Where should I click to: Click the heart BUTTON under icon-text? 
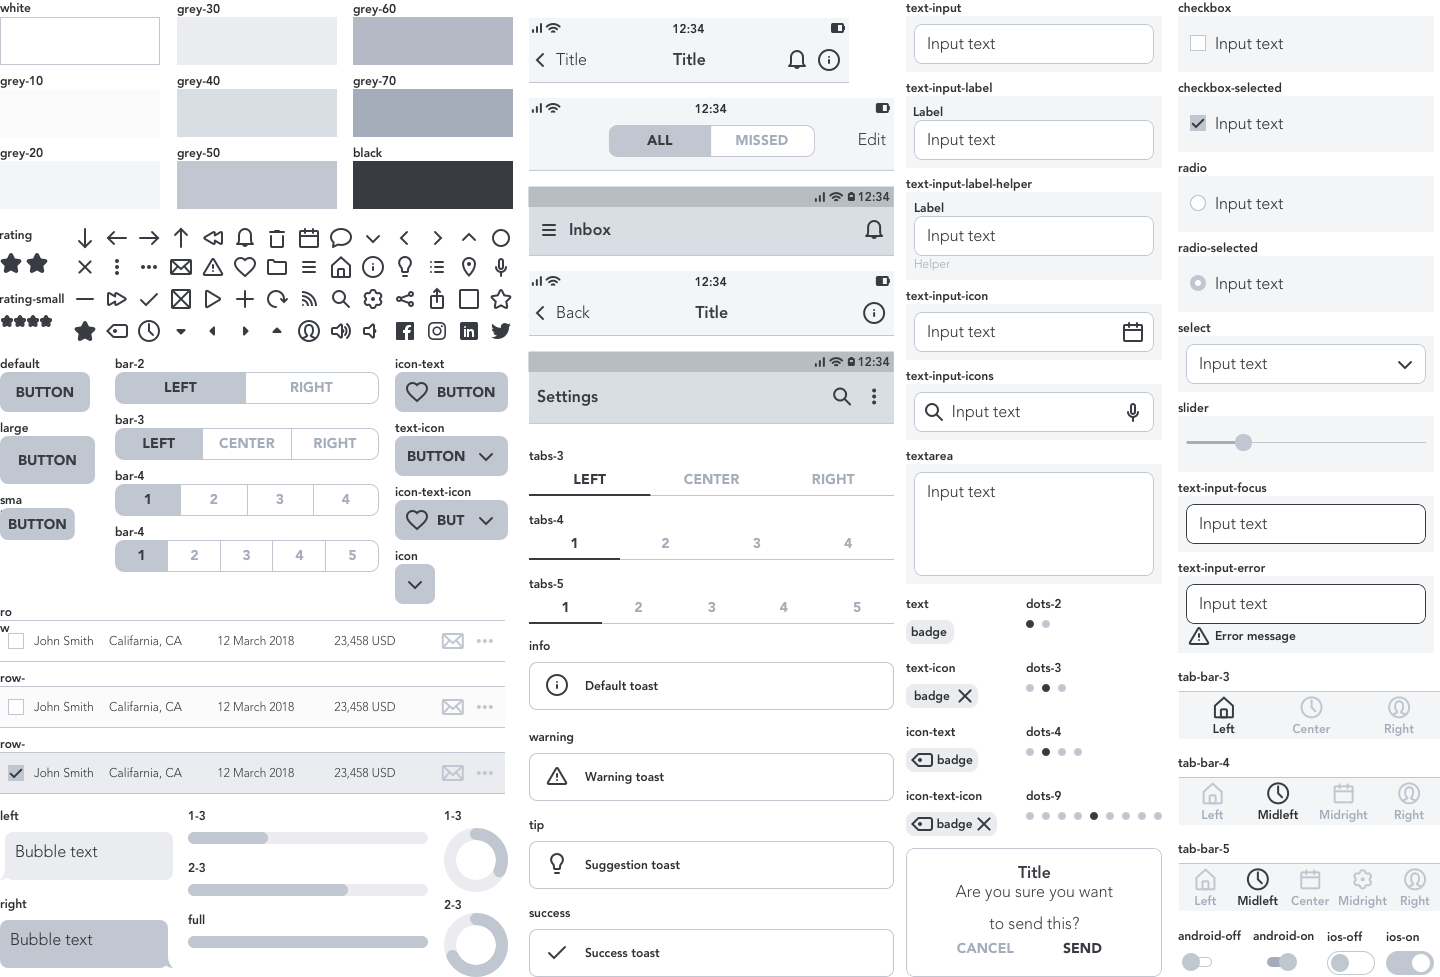(x=451, y=392)
